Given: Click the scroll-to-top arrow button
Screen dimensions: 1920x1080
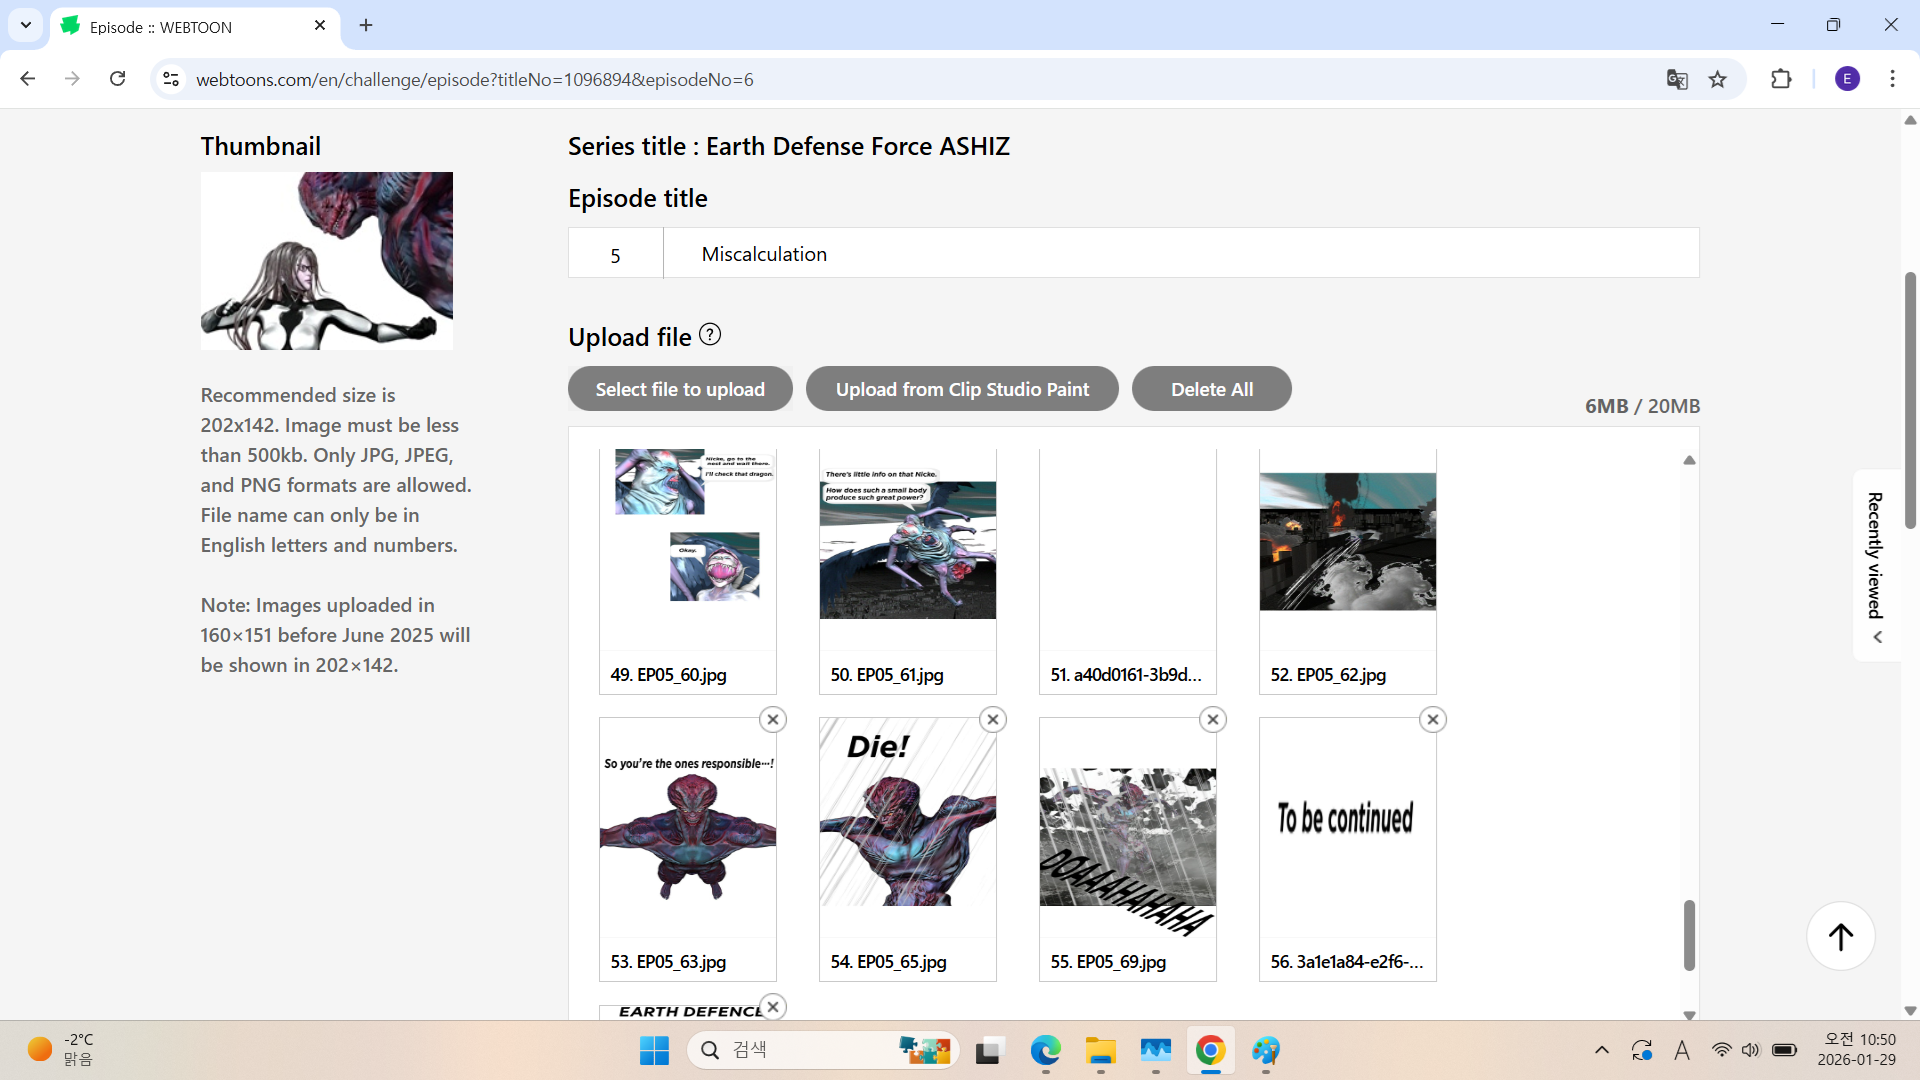Looking at the screenshot, I should pos(1841,936).
